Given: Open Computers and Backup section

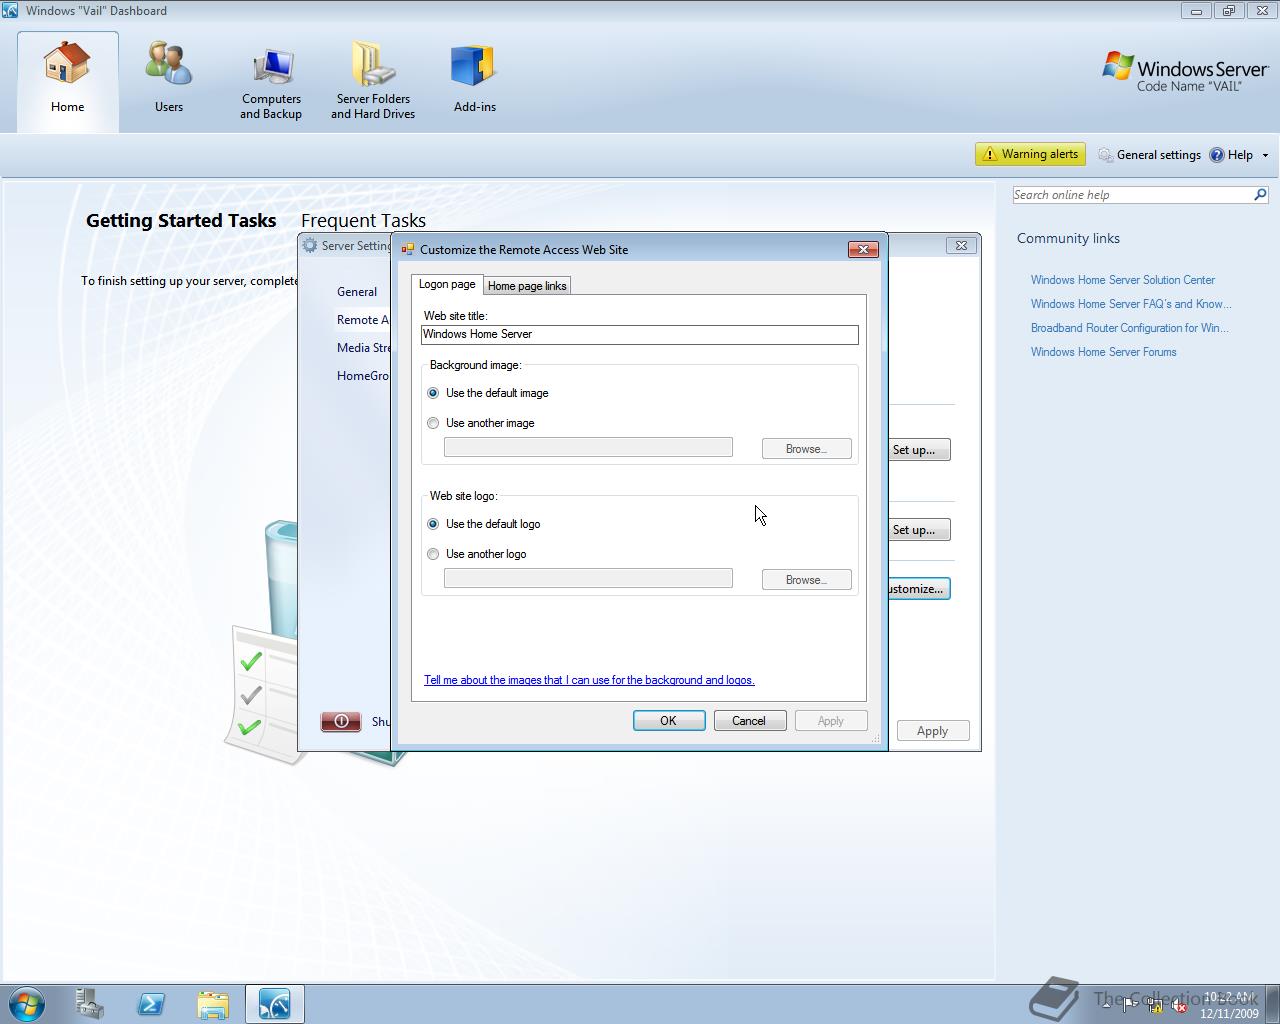Looking at the screenshot, I should point(271,83).
